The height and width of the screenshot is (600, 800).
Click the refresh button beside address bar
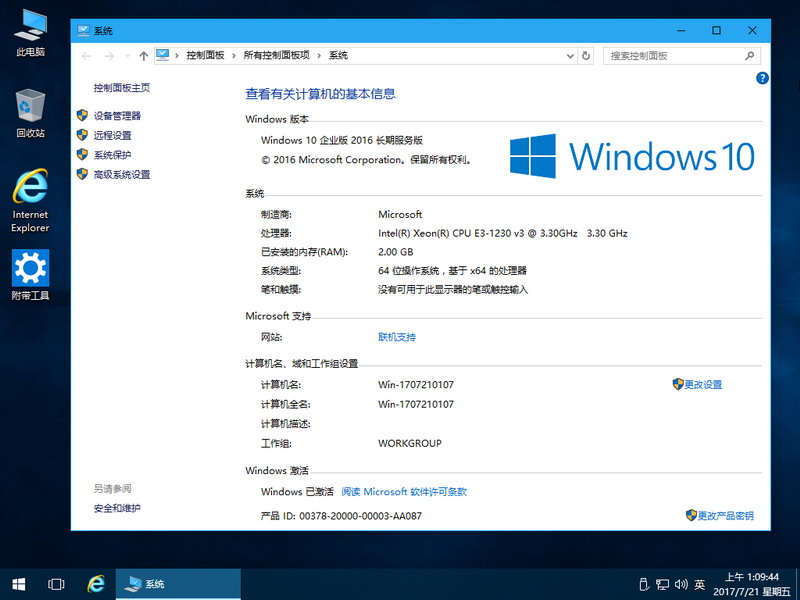coord(586,56)
